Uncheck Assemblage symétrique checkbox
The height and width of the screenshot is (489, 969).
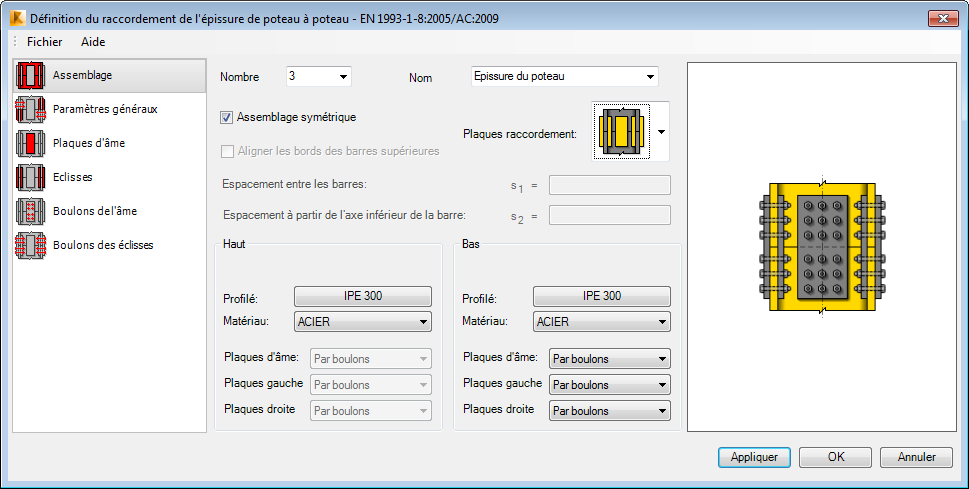(x=227, y=117)
